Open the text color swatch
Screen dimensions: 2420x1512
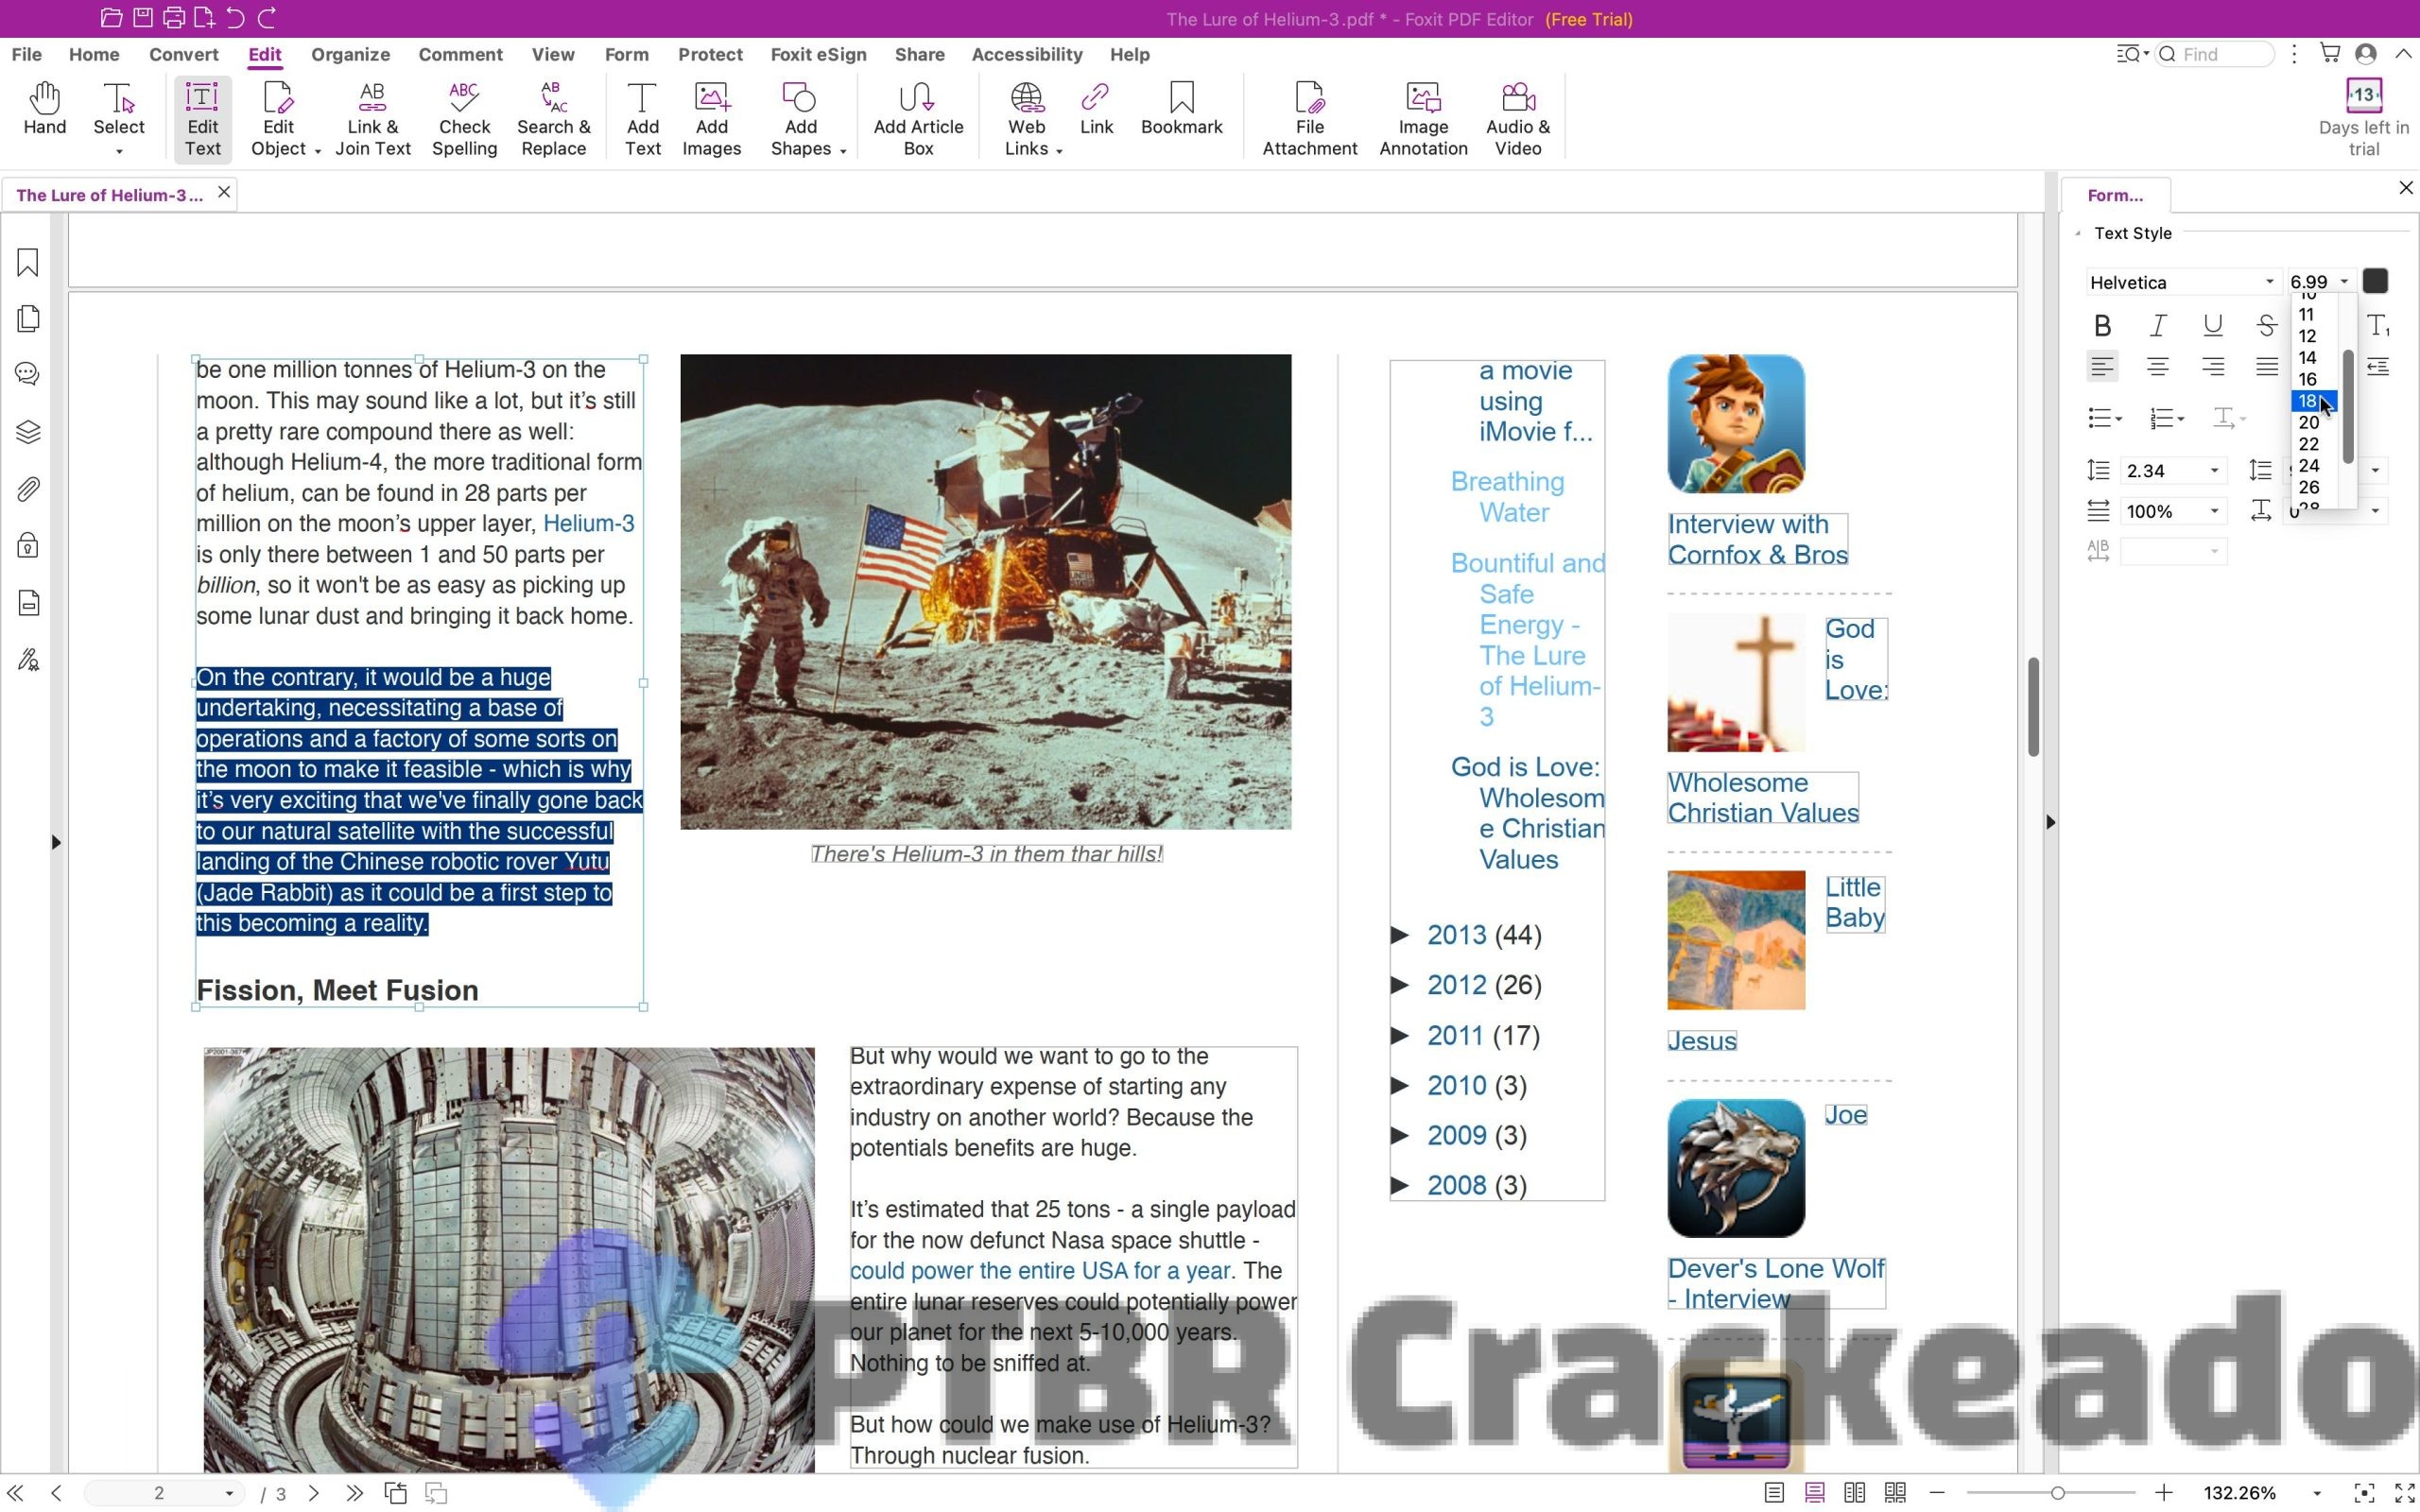pos(2375,282)
